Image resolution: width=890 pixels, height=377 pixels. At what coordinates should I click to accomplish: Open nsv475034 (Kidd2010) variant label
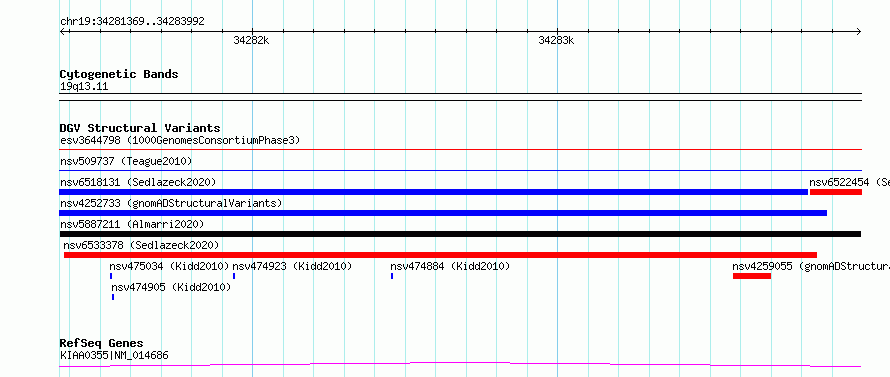169,266
